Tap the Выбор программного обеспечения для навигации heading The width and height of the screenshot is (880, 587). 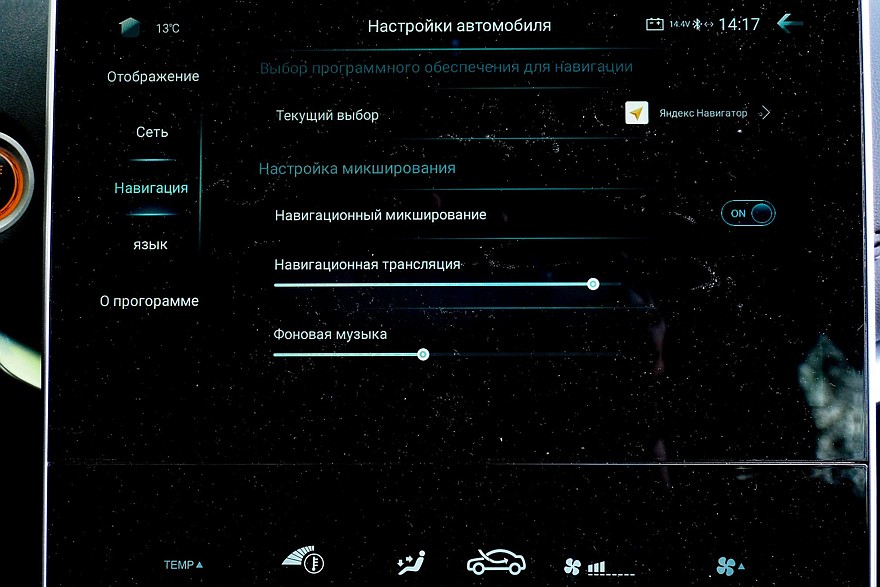click(x=446, y=67)
